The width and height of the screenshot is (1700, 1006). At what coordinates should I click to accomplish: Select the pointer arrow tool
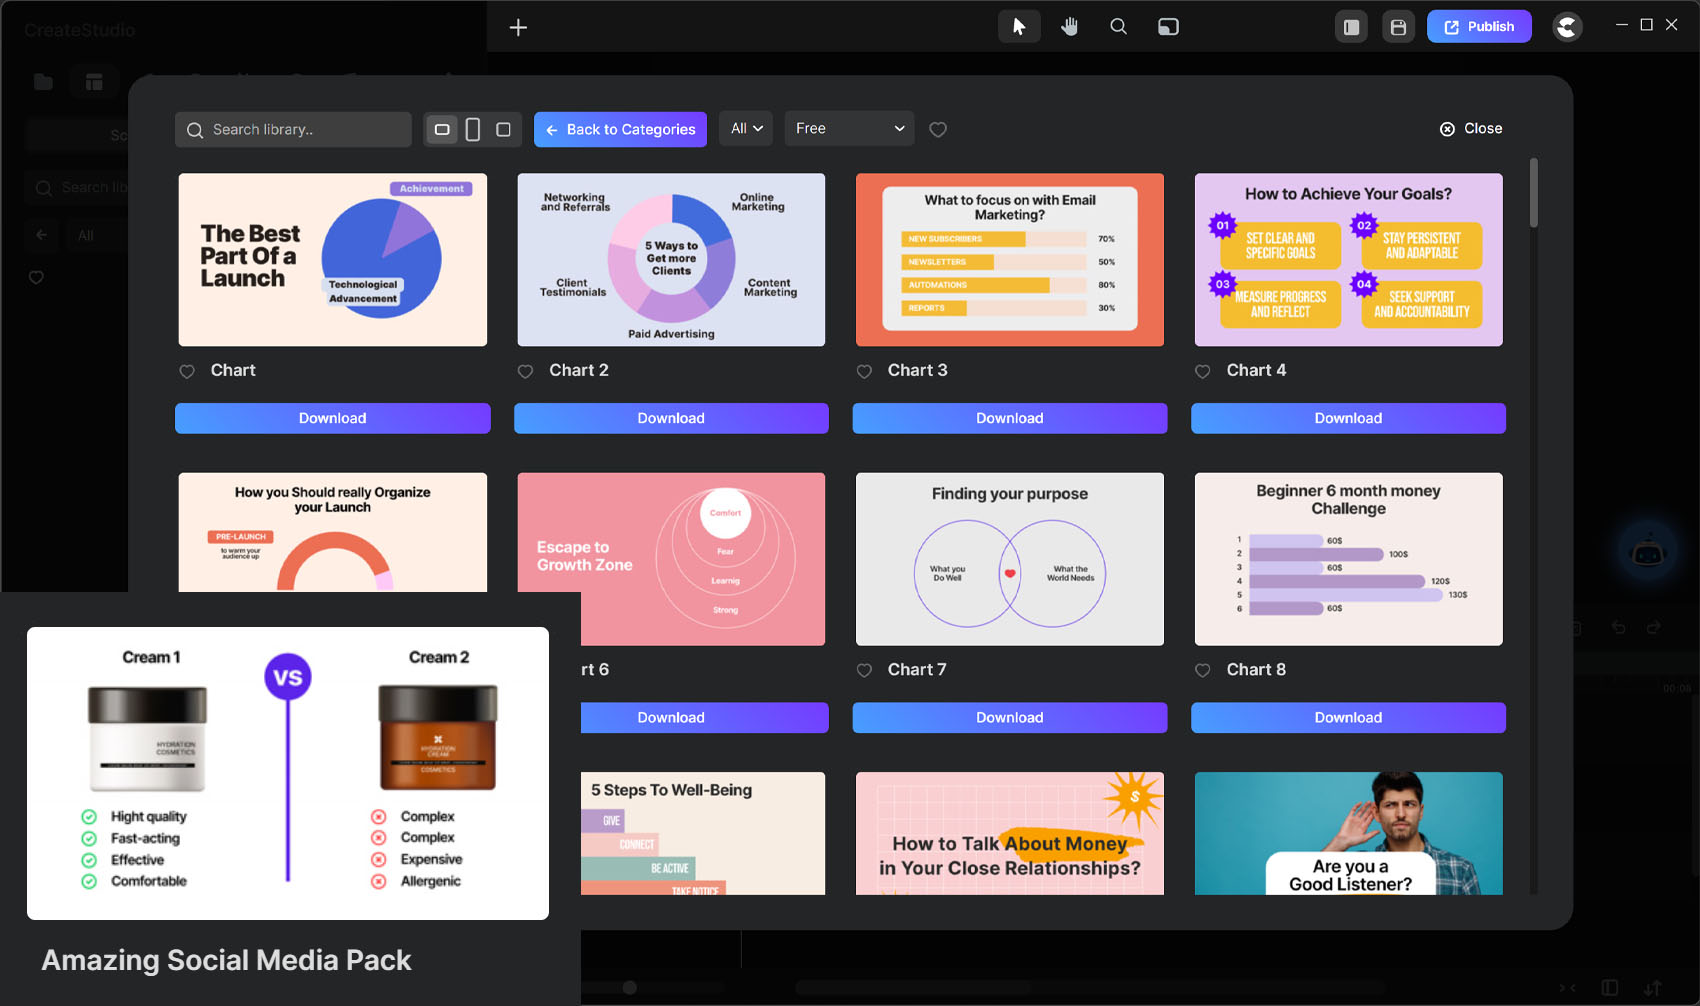[x=1018, y=27]
